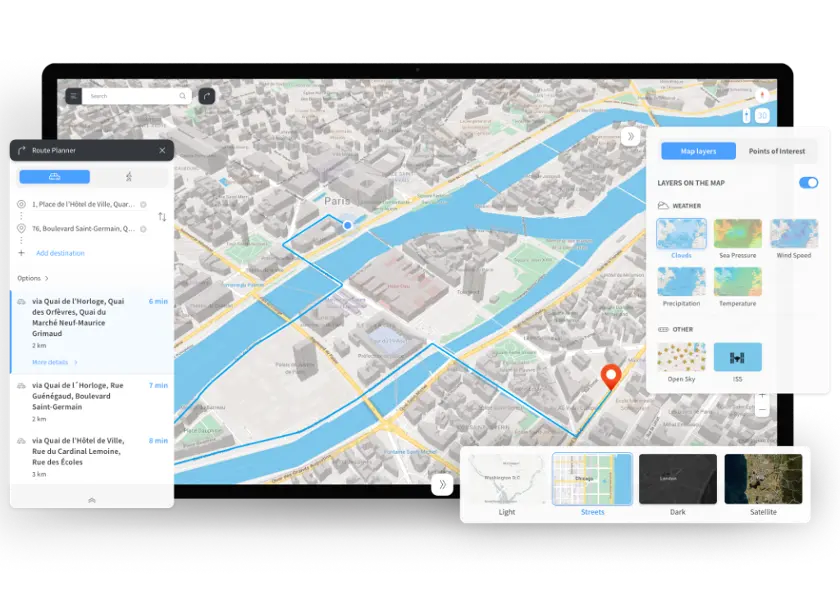This screenshot has height=590, width=840.
Task: Open the hamburger menu beside the search field
Action: point(73,96)
